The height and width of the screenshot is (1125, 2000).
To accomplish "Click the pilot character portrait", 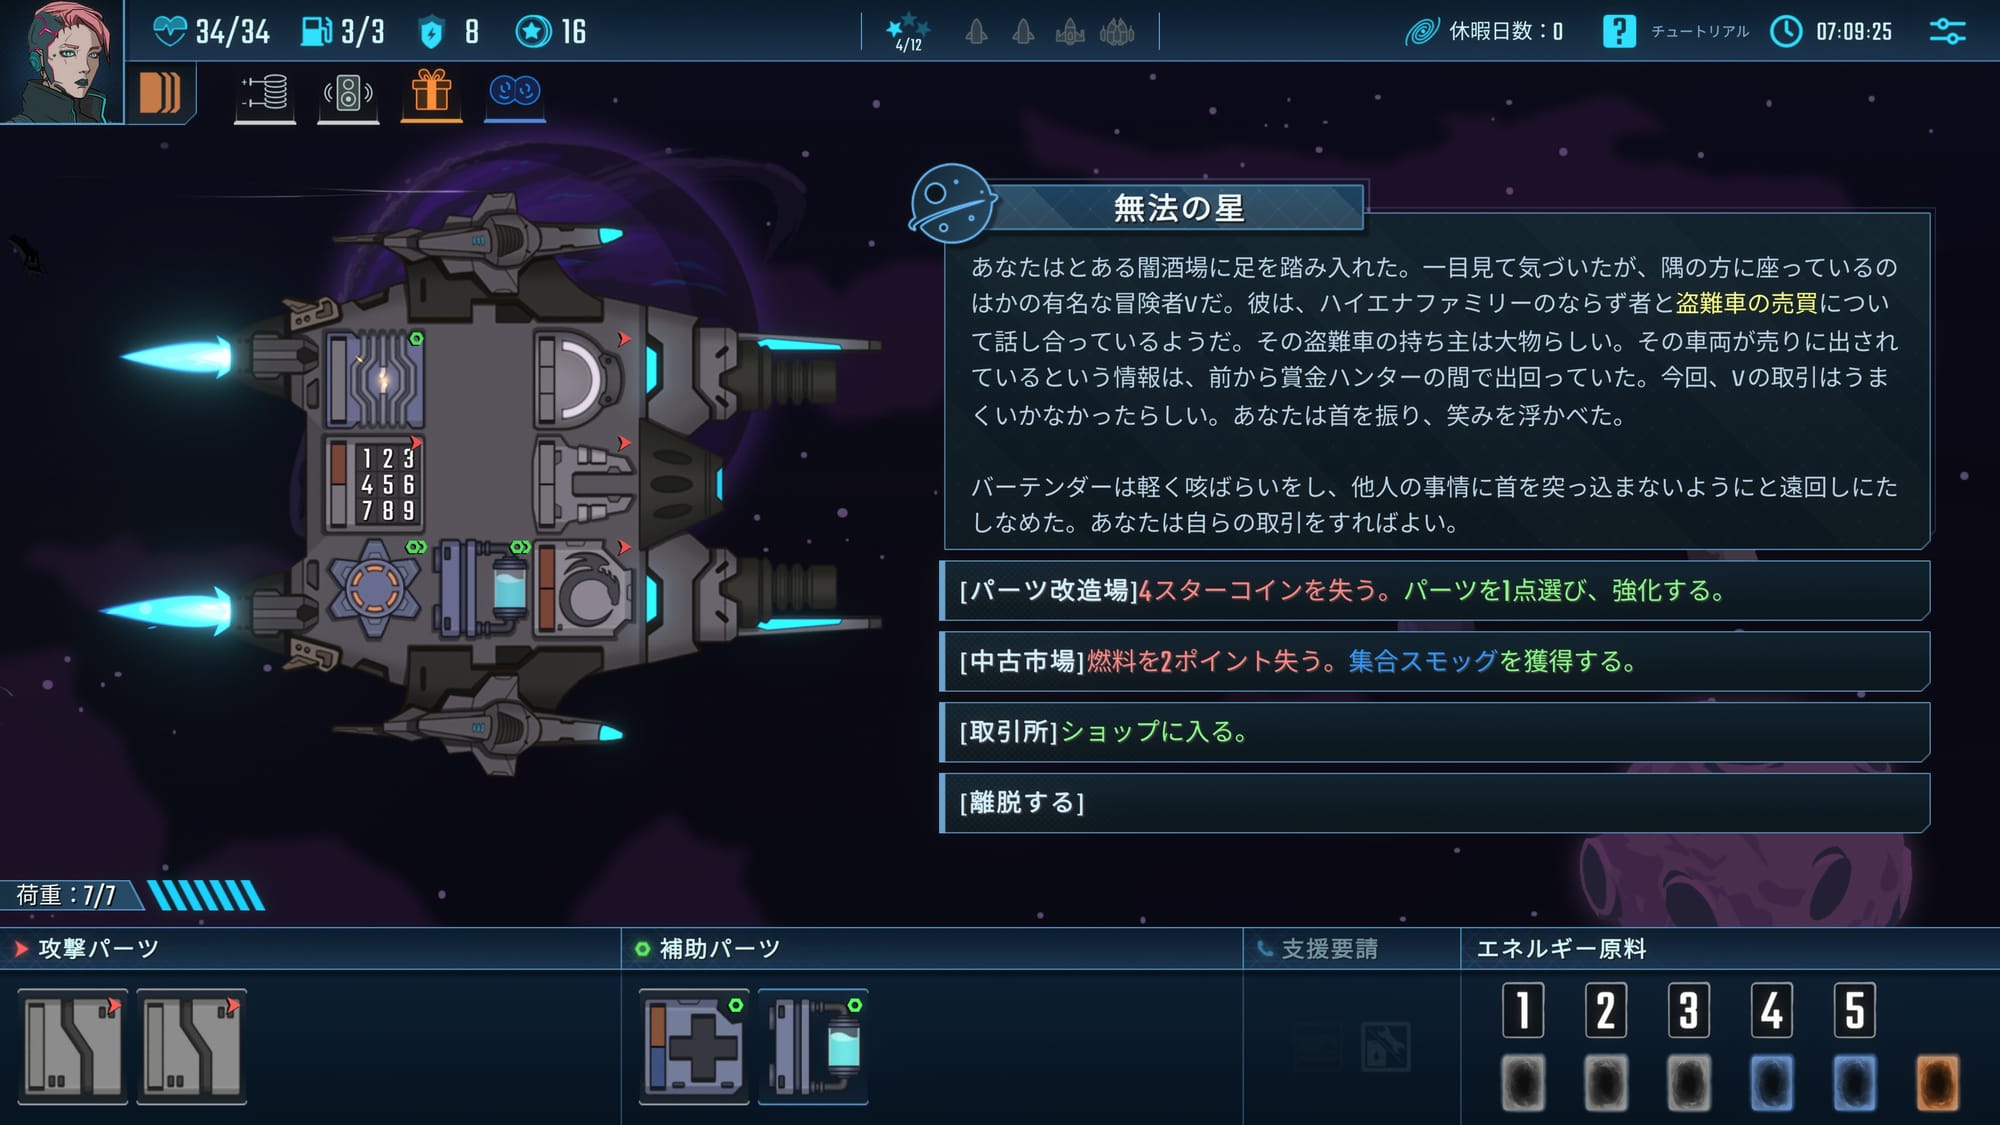I will click(61, 61).
